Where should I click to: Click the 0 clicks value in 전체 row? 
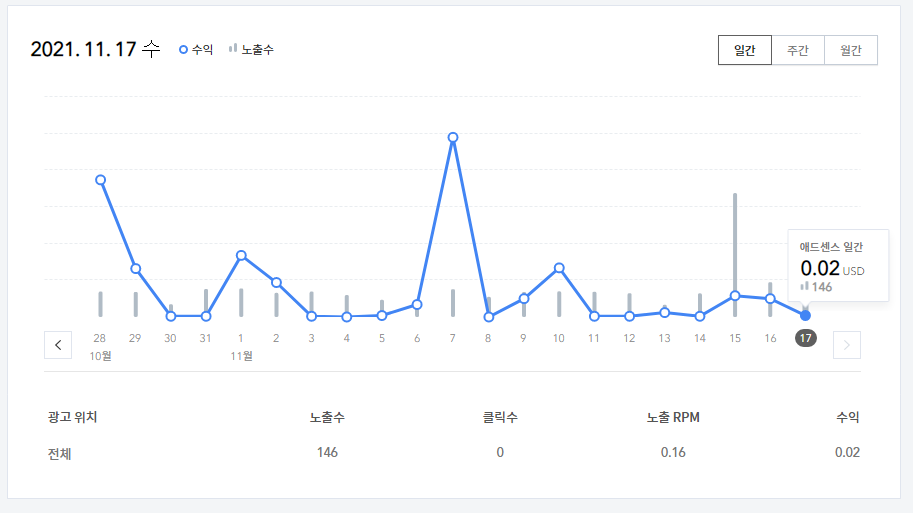coord(500,452)
